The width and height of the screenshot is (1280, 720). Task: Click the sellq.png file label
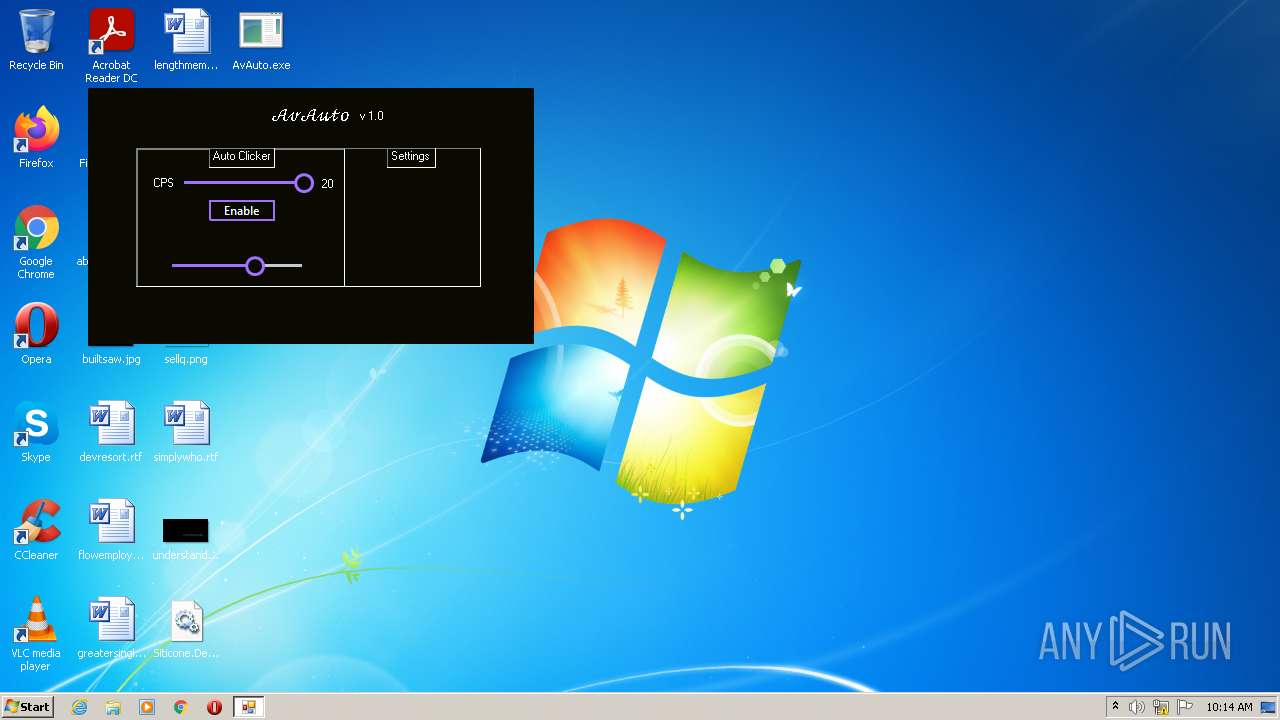pos(186,359)
